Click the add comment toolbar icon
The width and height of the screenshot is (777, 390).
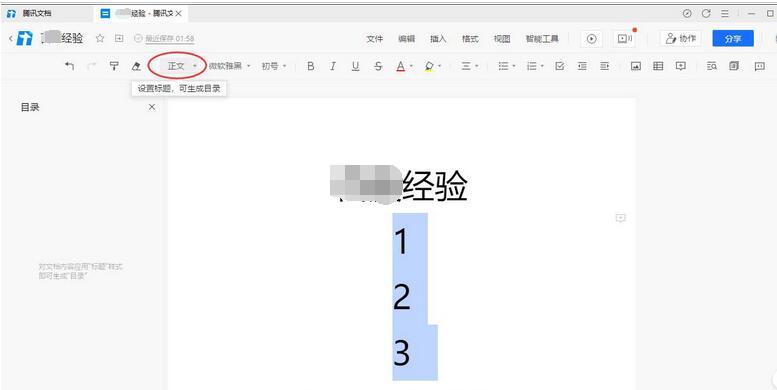pyautogui.click(x=681, y=66)
